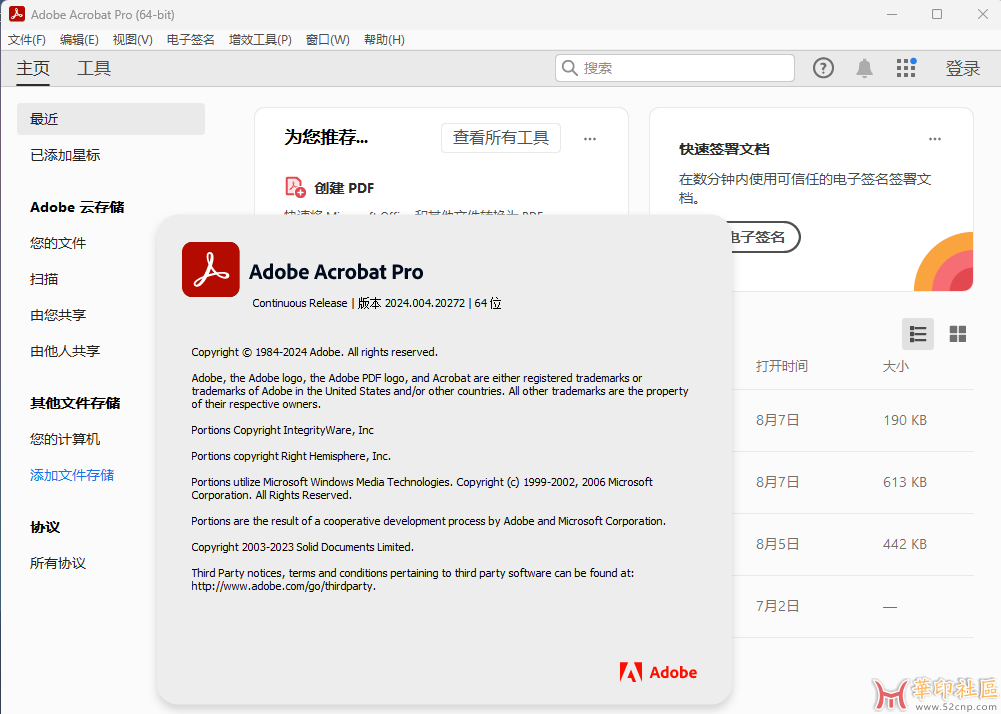Open the apps grid icon
The width and height of the screenshot is (1001, 714).
point(906,68)
